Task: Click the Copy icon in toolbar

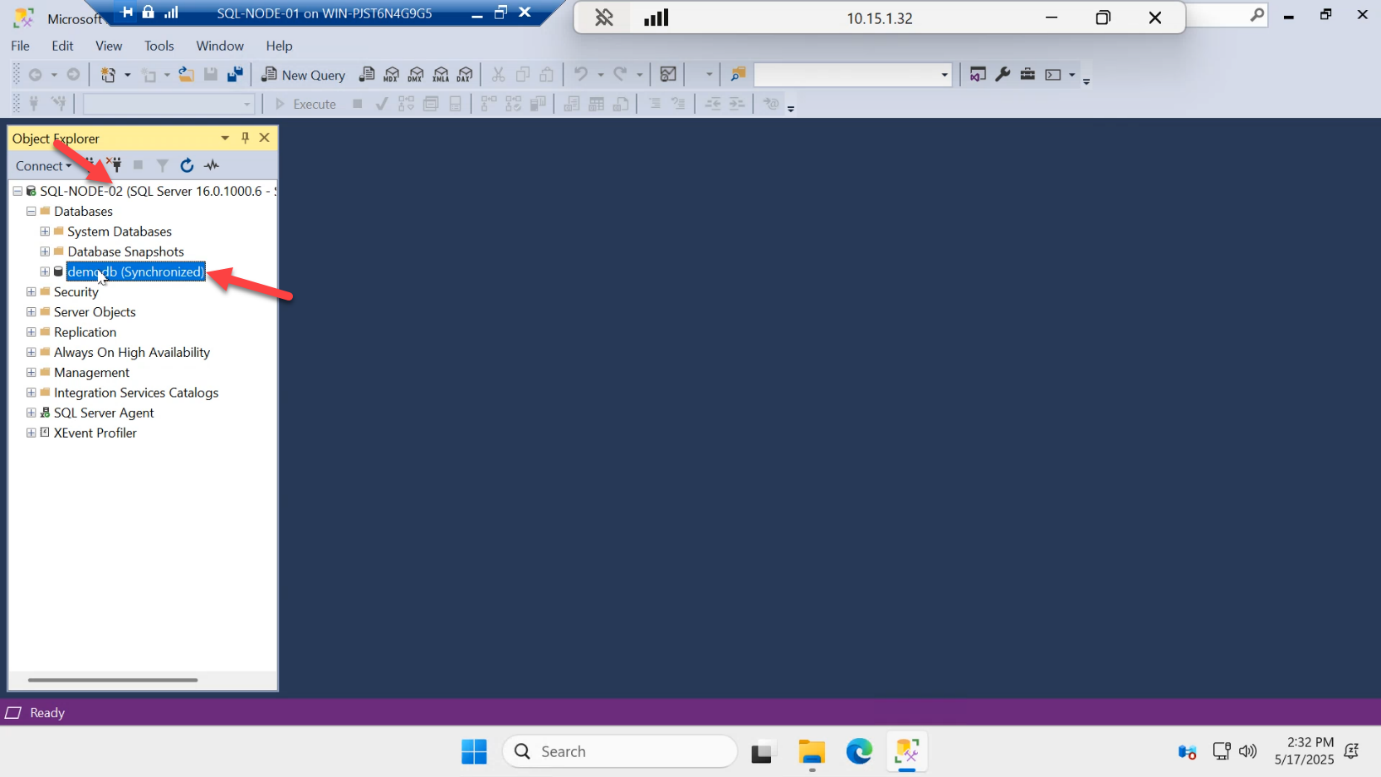Action: pyautogui.click(x=522, y=75)
